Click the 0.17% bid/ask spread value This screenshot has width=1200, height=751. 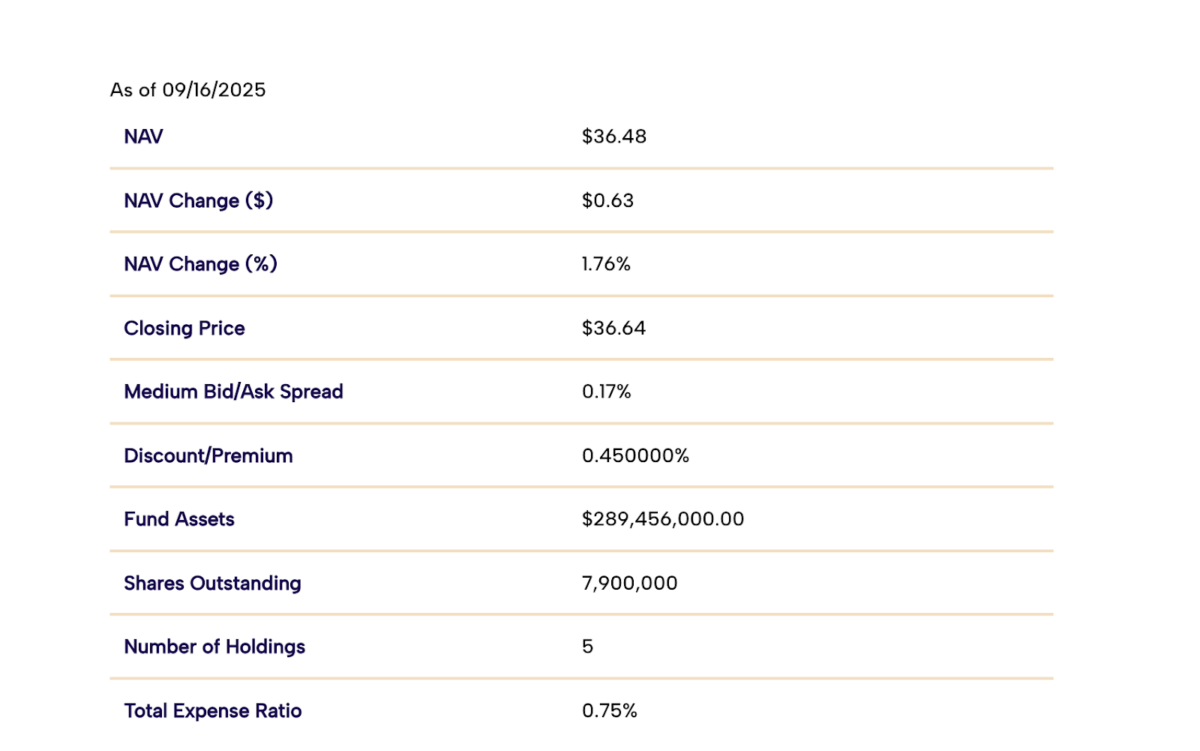point(606,392)
